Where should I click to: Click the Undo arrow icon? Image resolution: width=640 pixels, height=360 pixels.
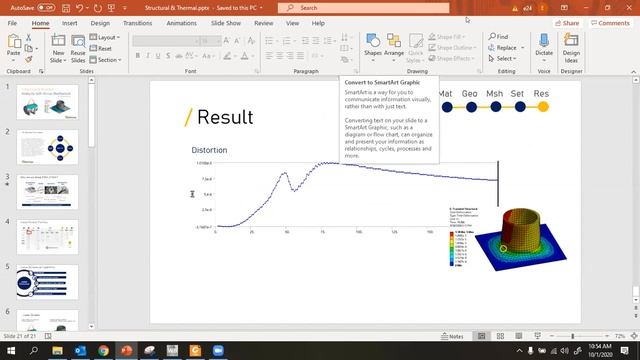(x=80, y=8)
